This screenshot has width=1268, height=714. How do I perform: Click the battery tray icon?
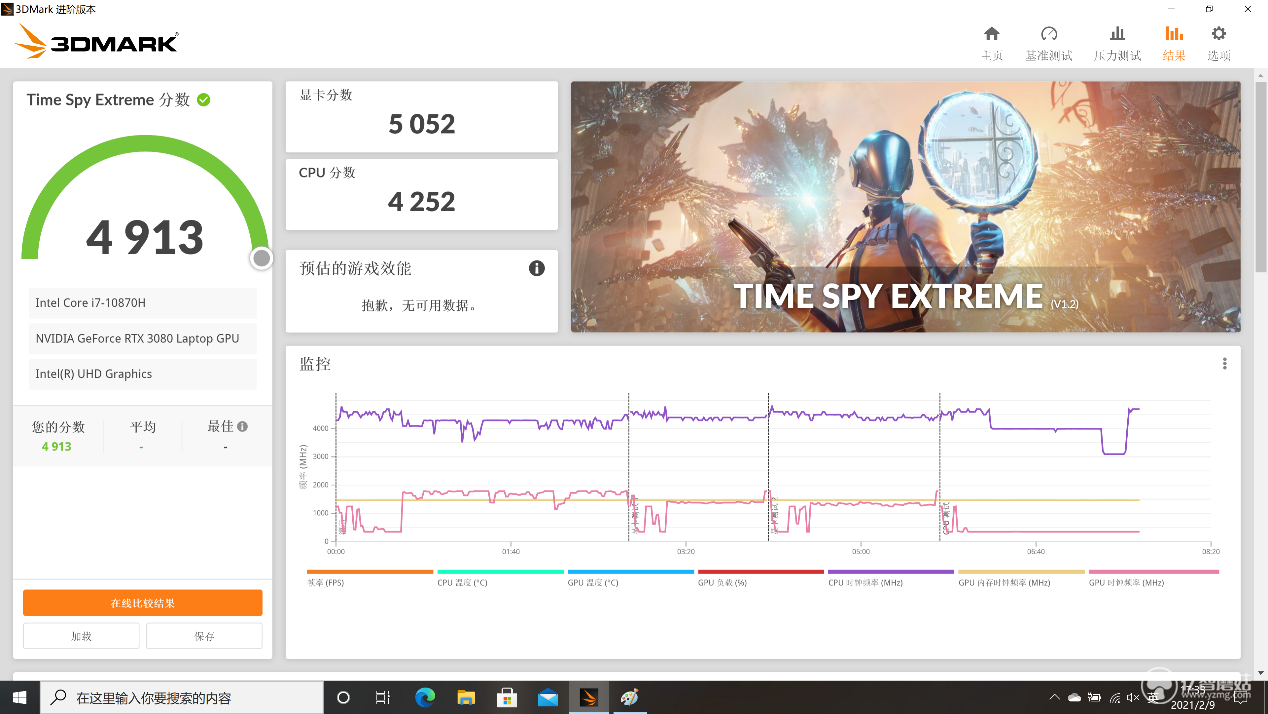click(1095, 697)
